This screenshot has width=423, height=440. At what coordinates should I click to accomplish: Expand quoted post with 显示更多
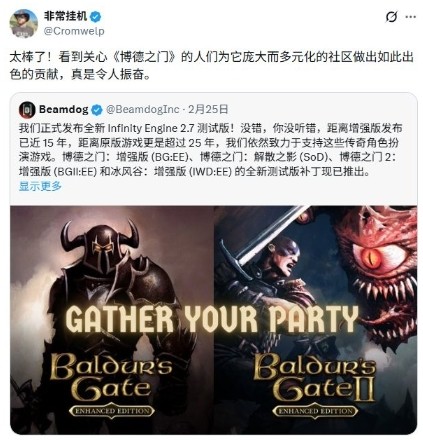click(40, 186)
